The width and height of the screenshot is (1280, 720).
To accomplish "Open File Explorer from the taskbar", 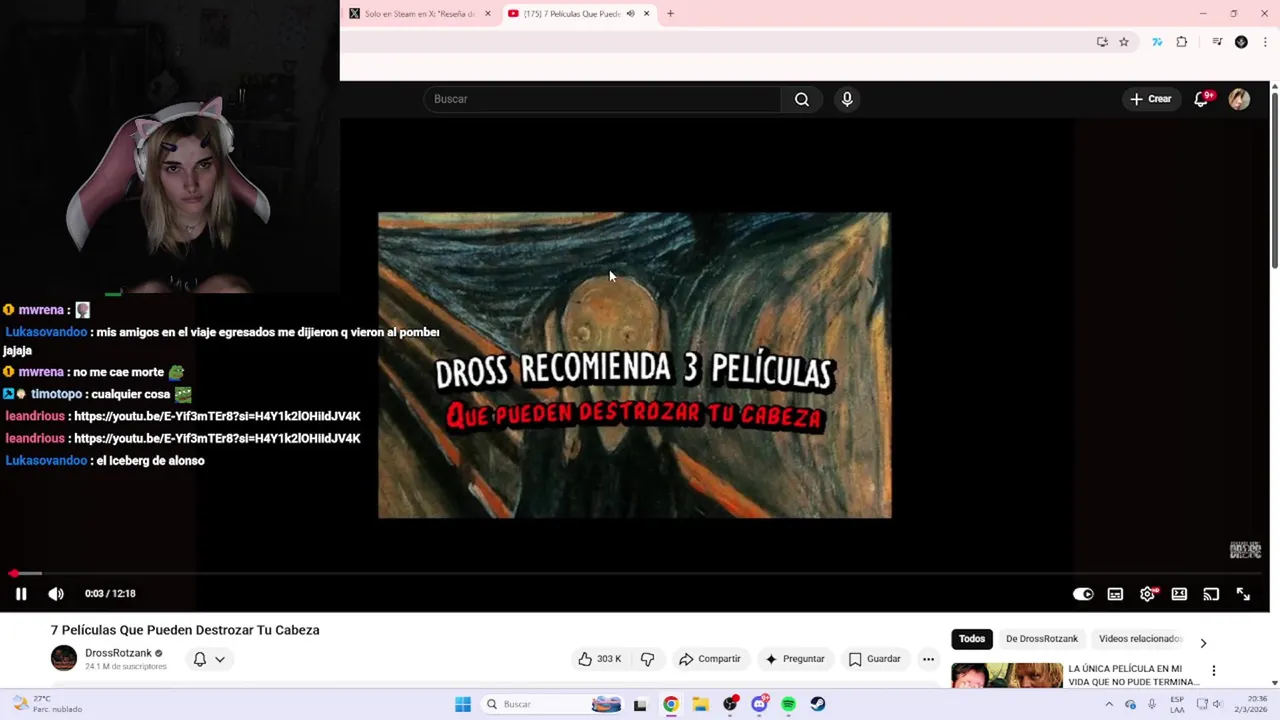I will pos(700,704).
